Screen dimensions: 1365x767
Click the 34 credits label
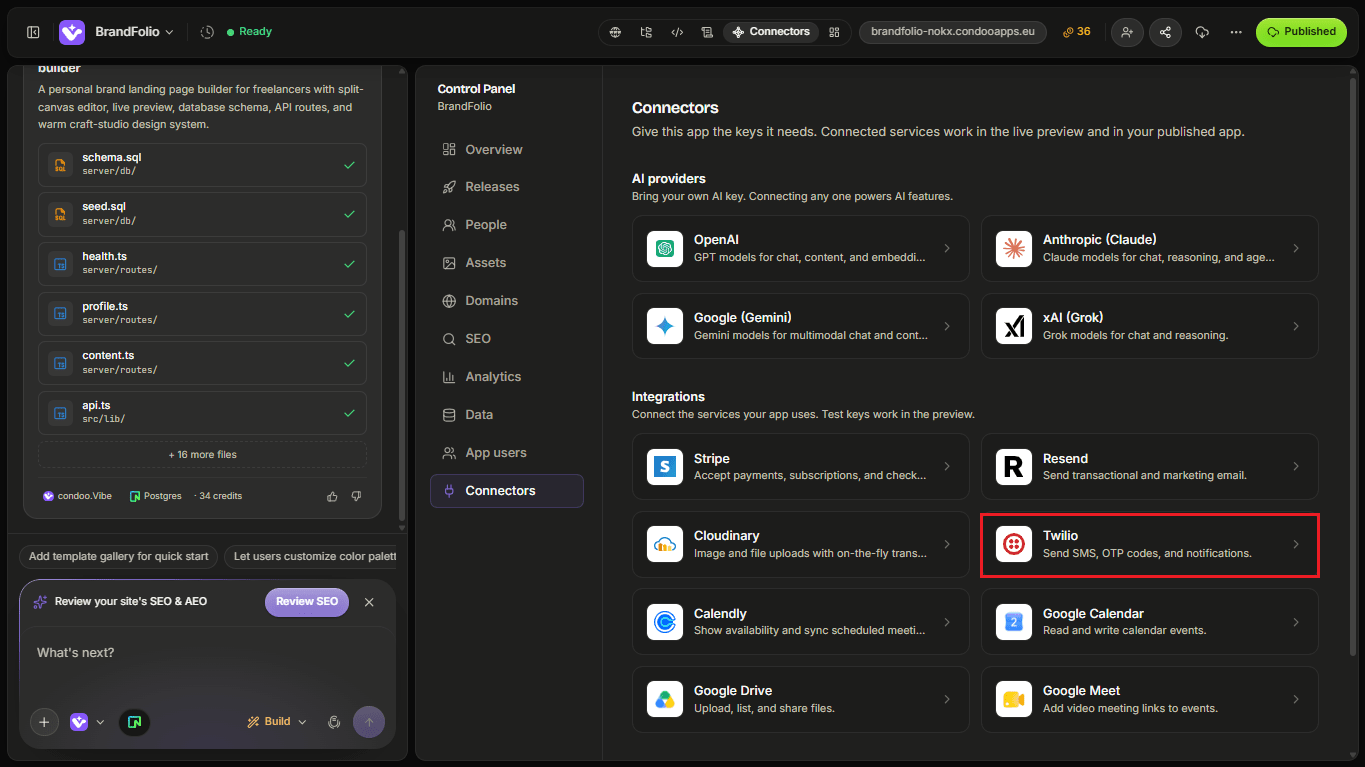(220, 496)
